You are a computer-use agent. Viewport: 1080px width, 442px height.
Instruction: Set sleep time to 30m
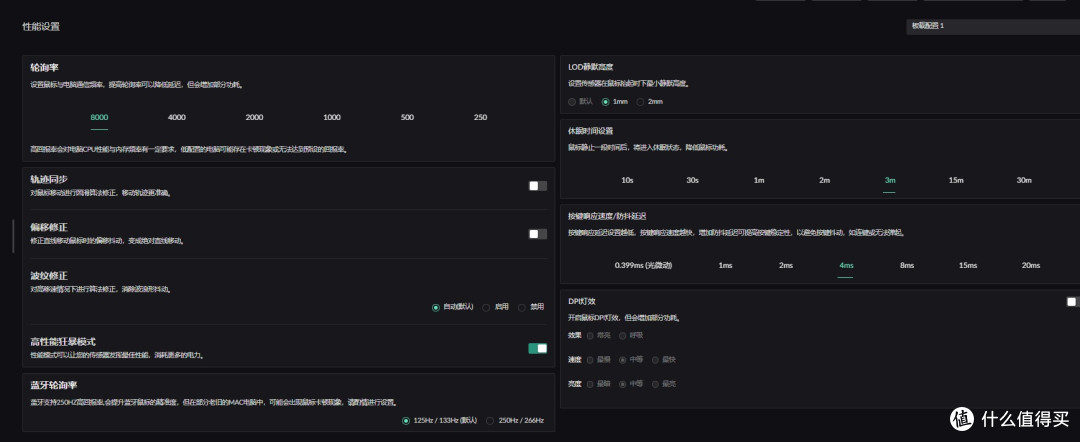(x=1024, y=180)
